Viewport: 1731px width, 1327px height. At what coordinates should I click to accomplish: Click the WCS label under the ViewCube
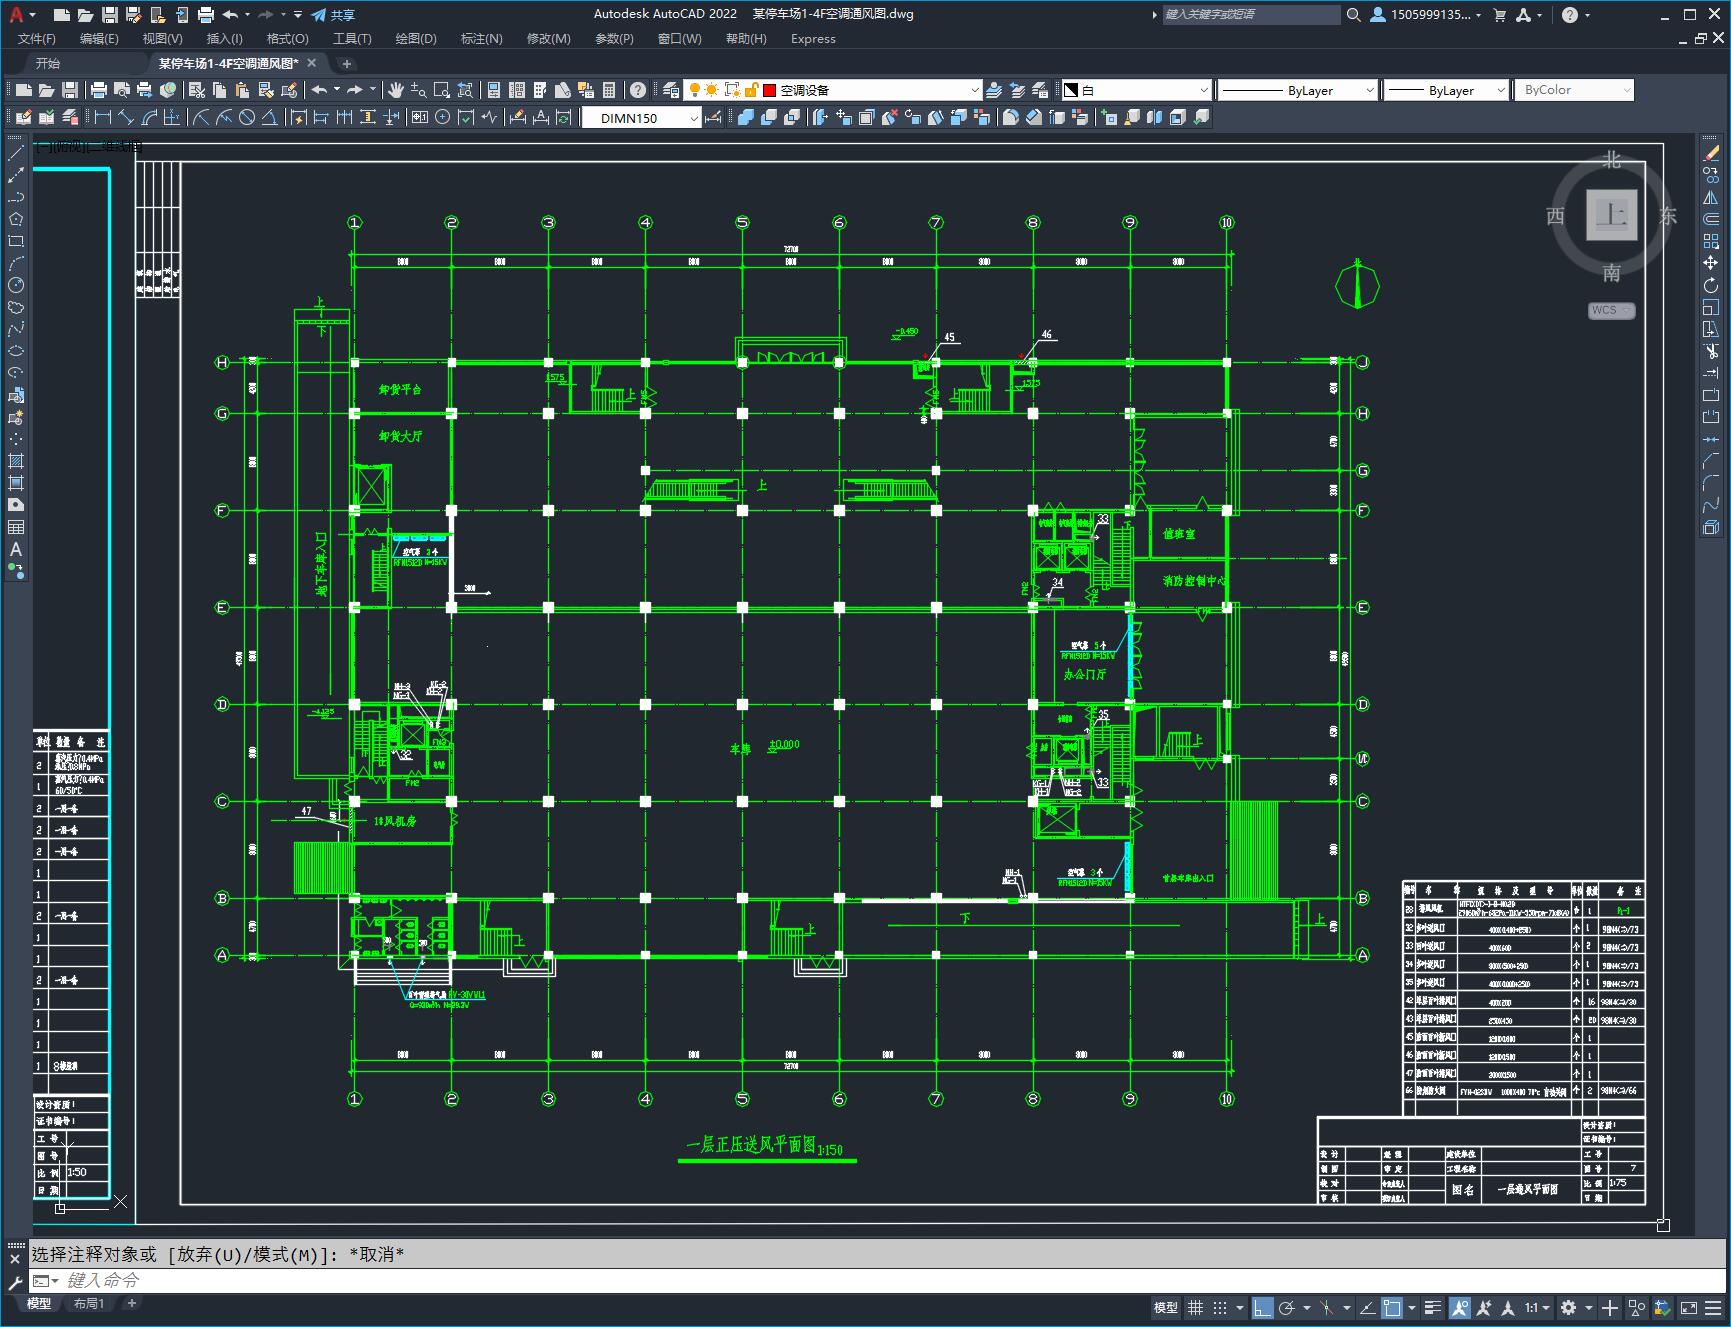pos(1611,310)
